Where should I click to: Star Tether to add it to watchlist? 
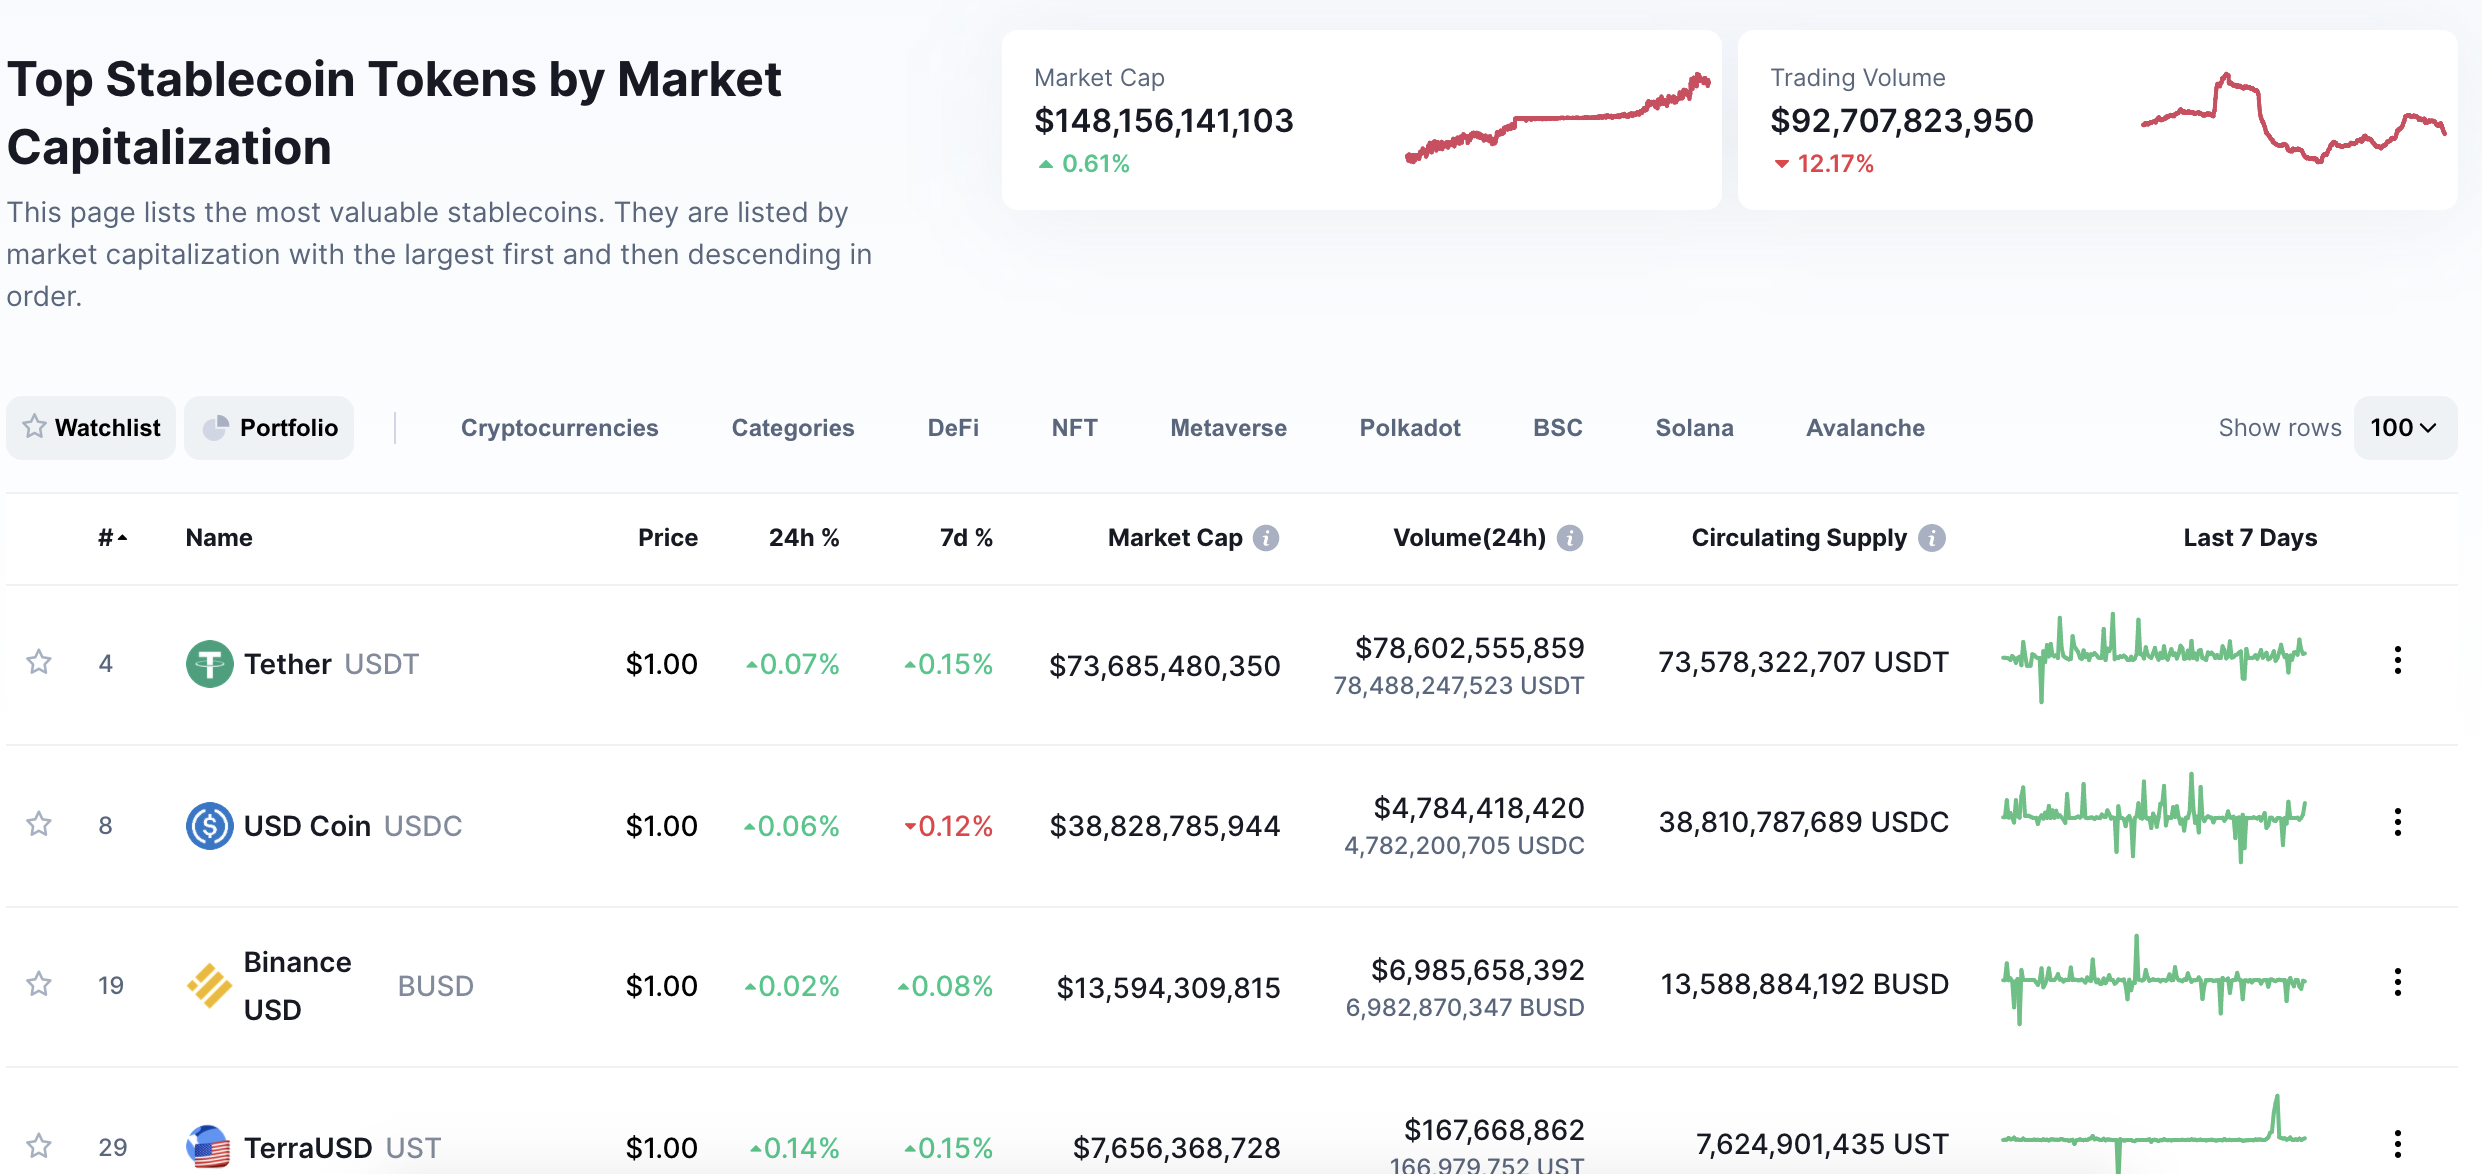coord(39,662)
